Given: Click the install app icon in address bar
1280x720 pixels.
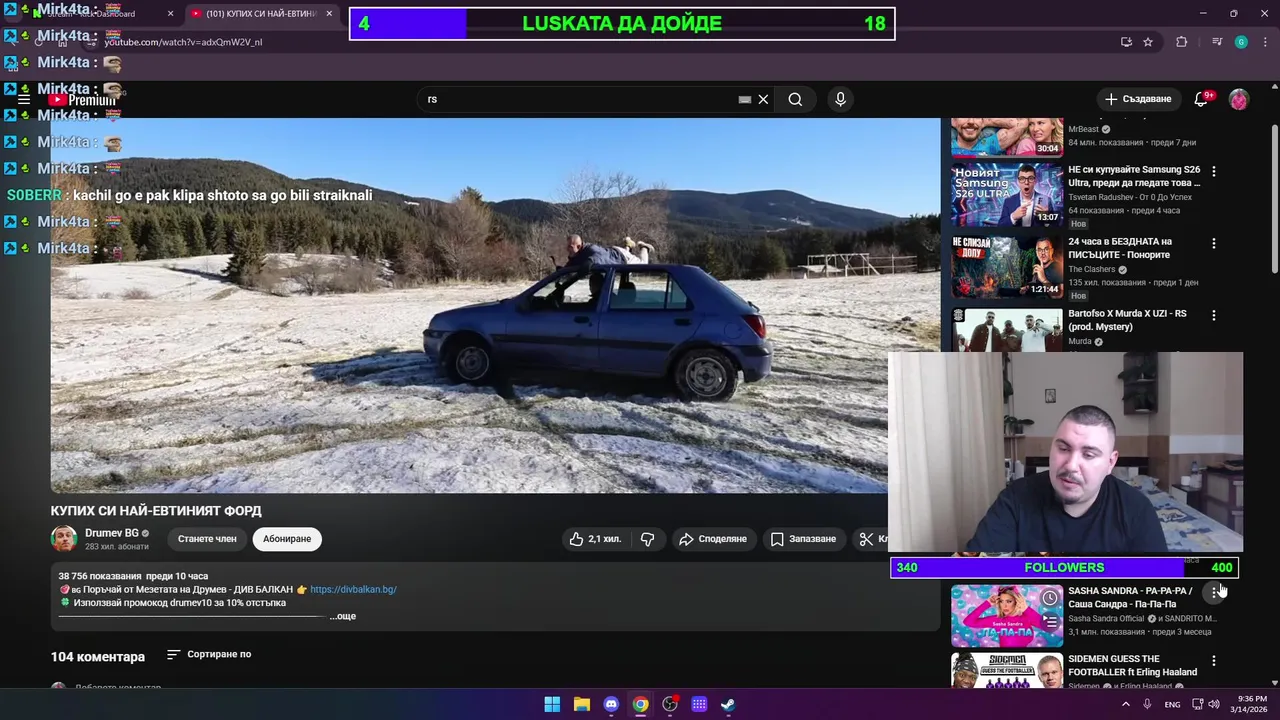Looking at the screenshot, I should click(x=1126, y=42).
